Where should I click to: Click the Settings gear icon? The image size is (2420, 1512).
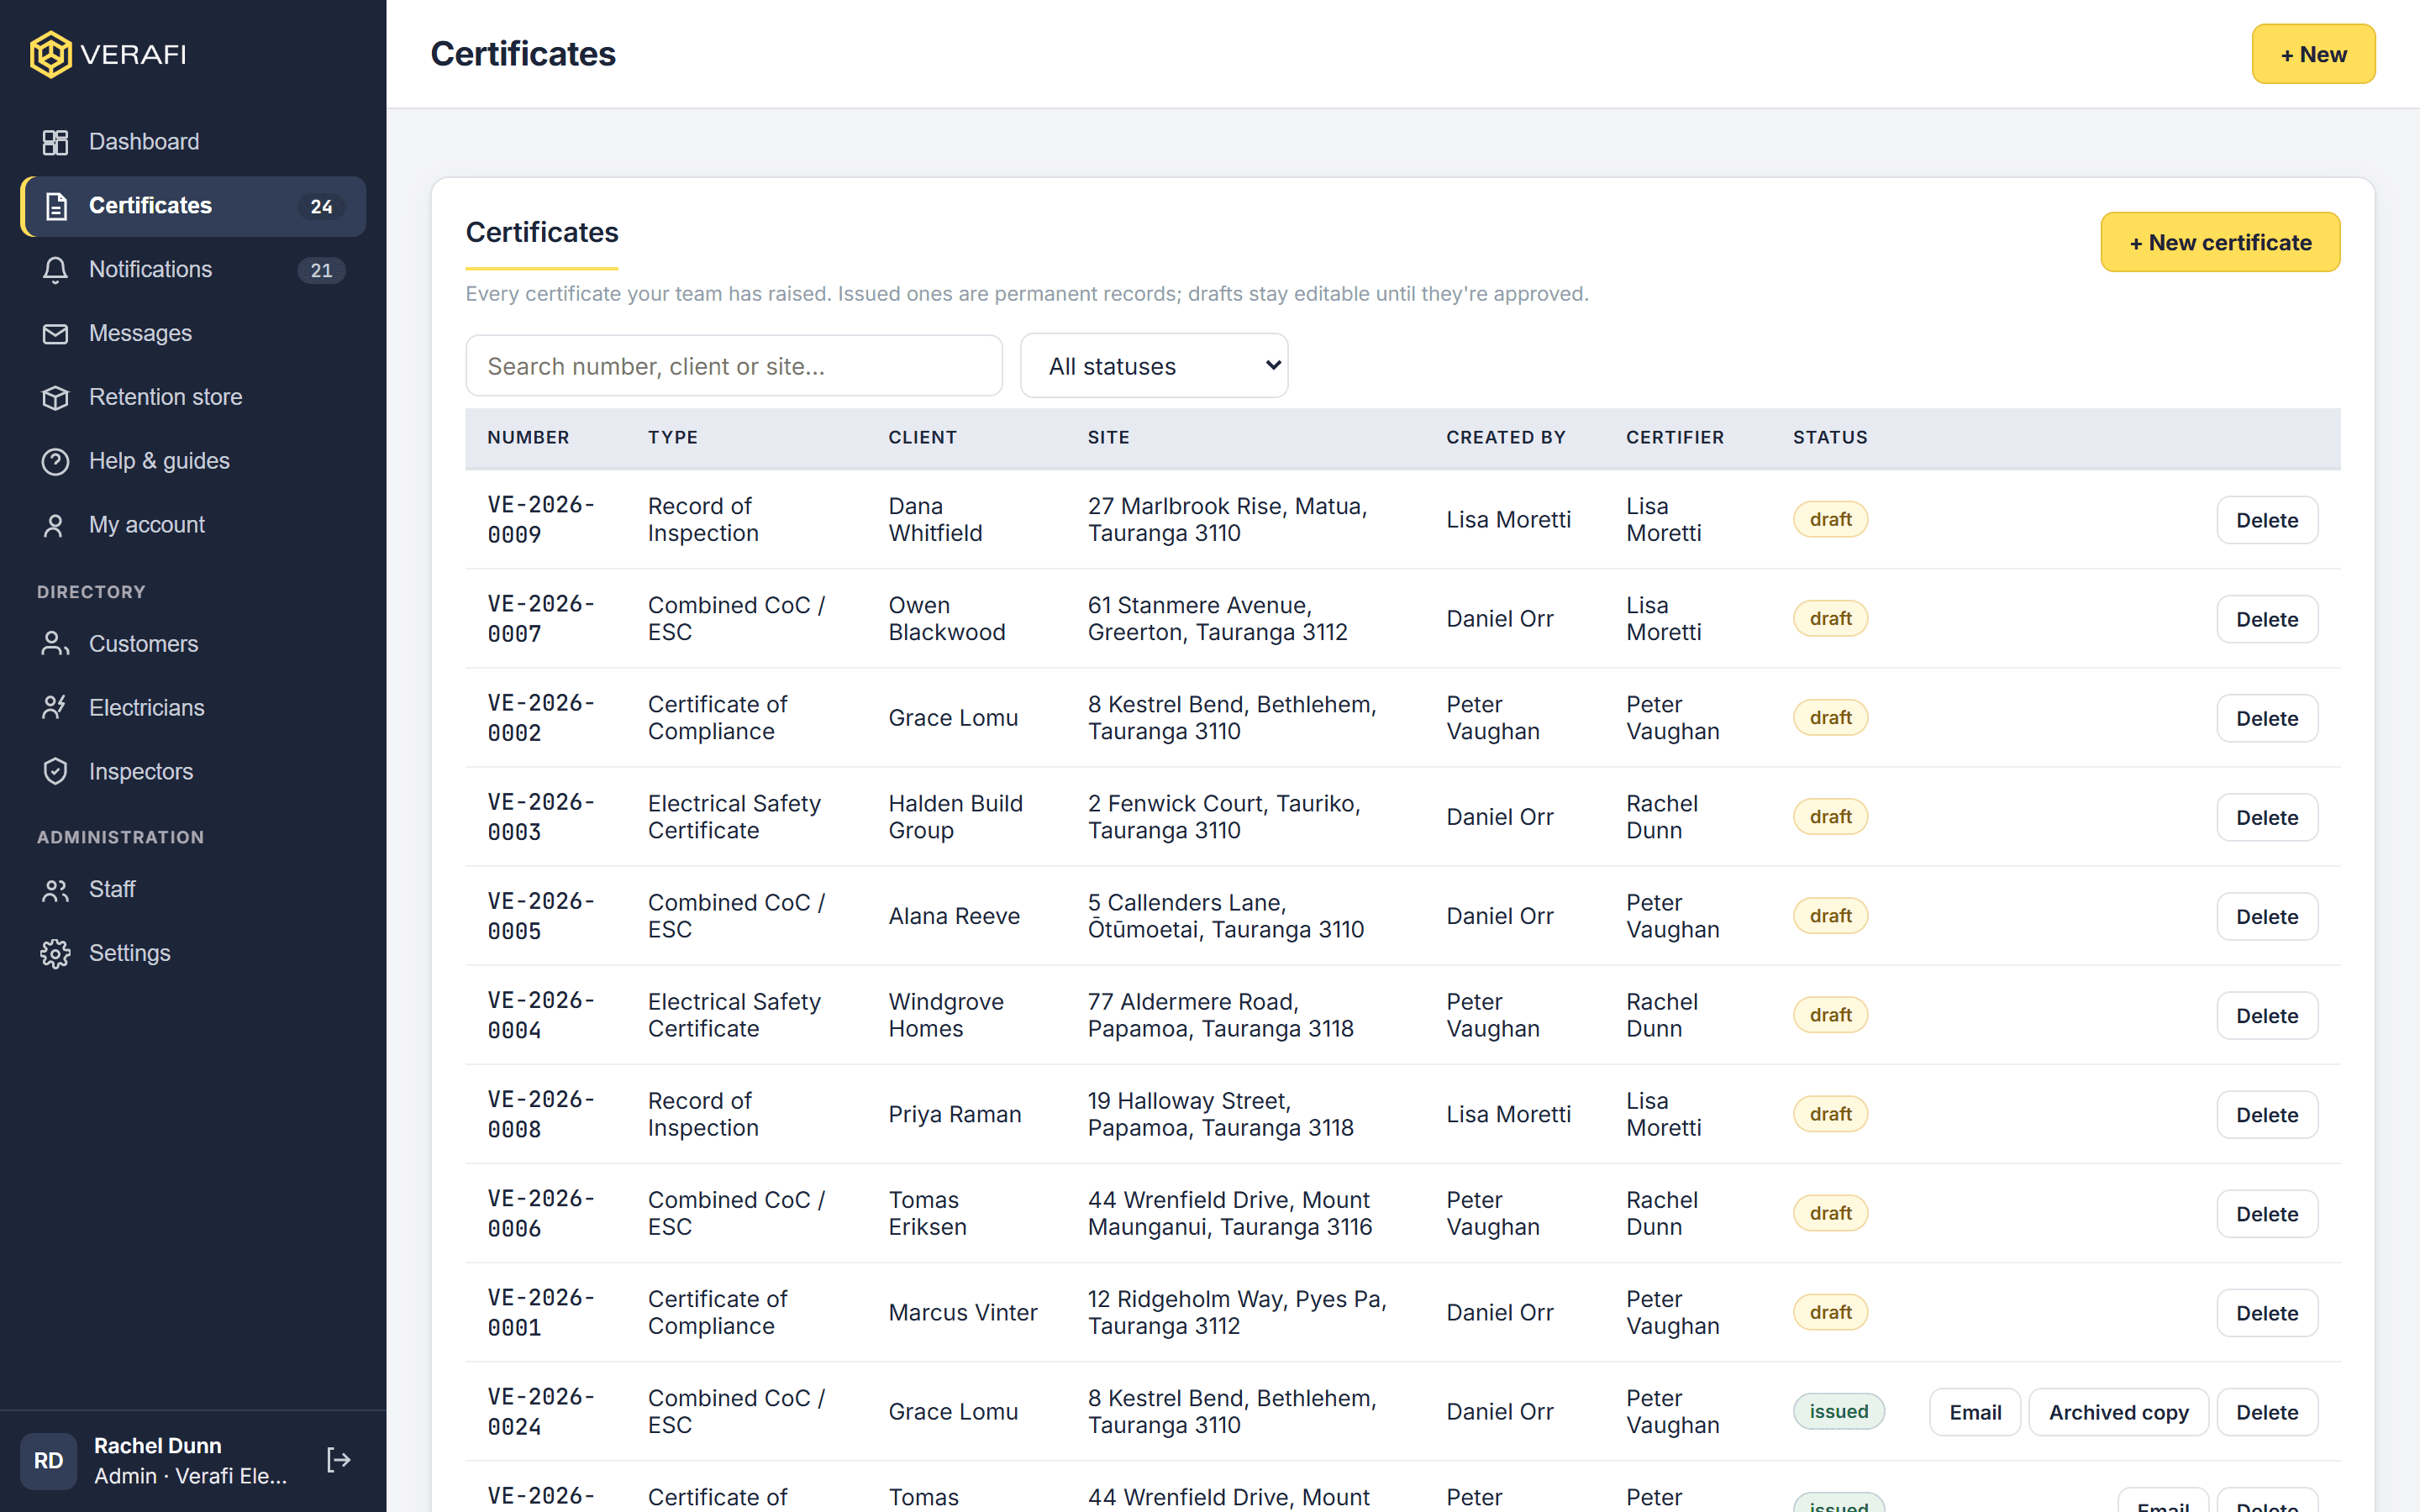55,954
